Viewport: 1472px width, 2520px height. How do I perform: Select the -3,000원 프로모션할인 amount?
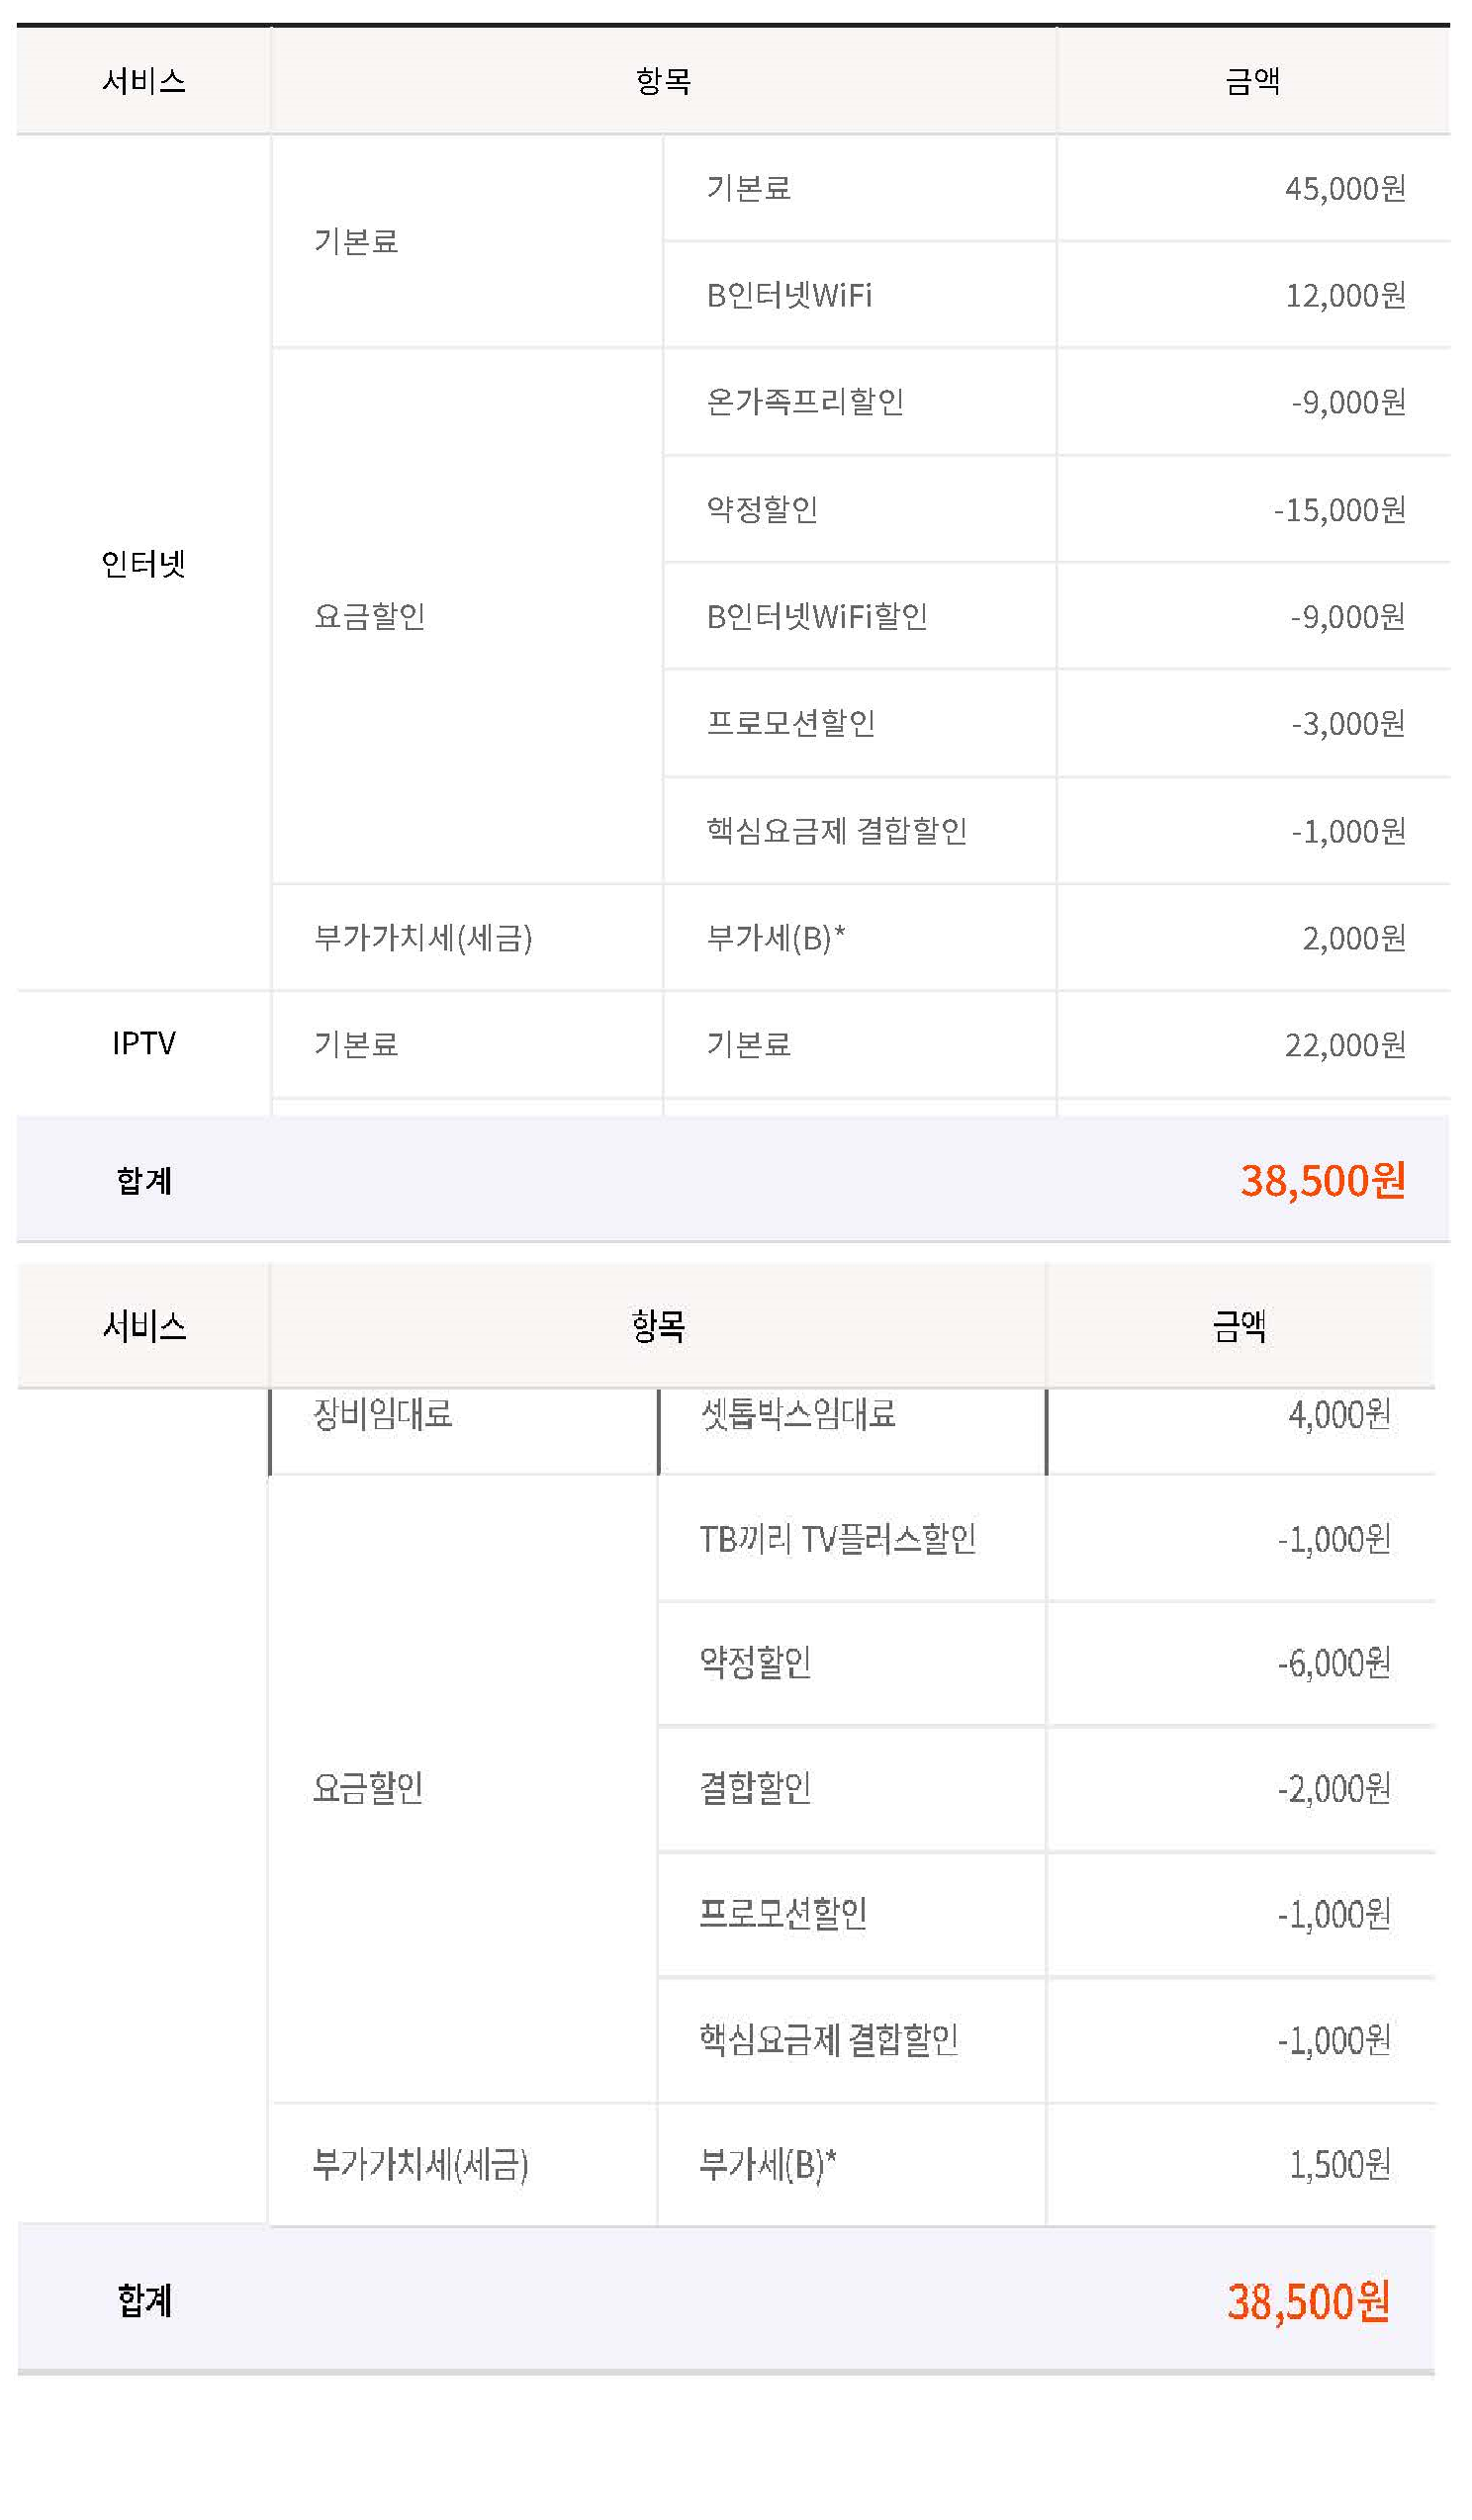tap(1347, 723)
